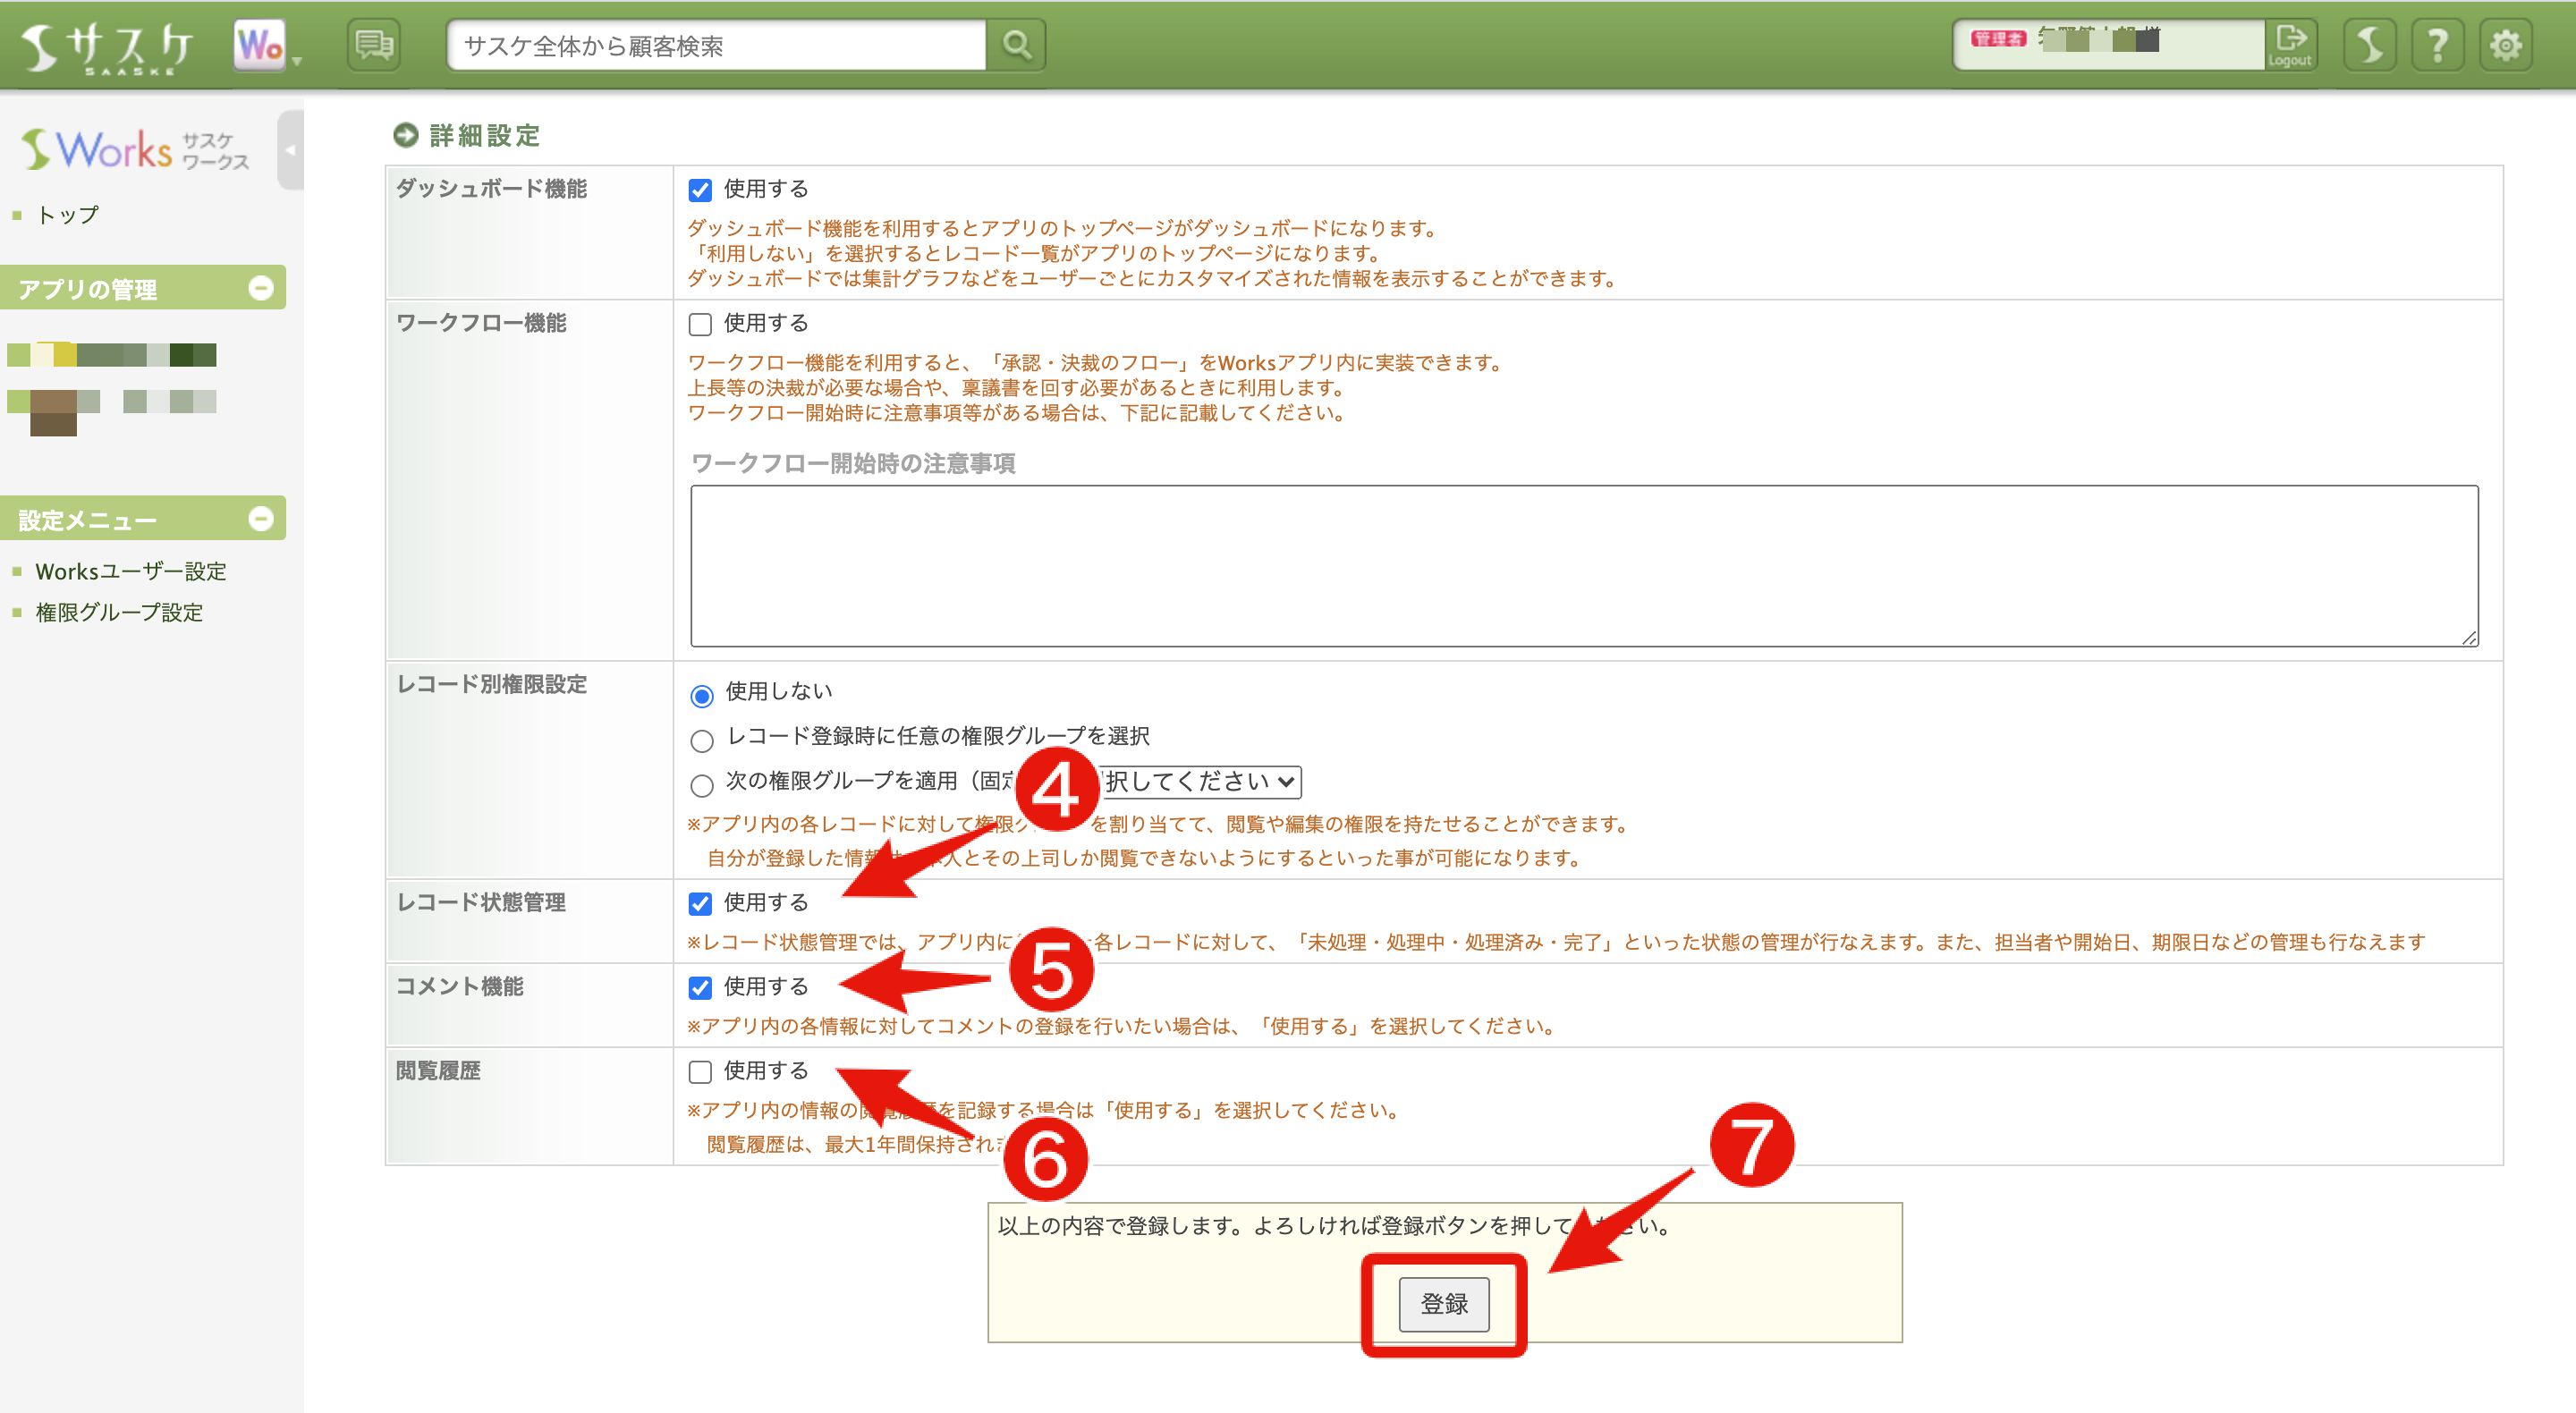Enable the 閲覧履歴 使用する checkbox
This screenshot has width=2576, height=1413.
[700, 1072]
